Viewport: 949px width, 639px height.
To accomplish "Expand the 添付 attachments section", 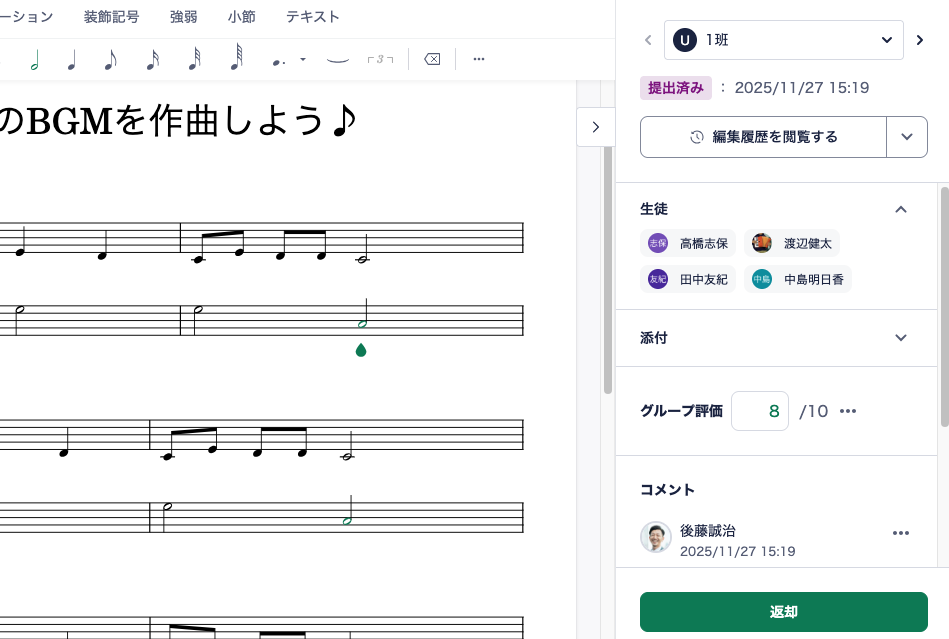I will click(900, 338).
